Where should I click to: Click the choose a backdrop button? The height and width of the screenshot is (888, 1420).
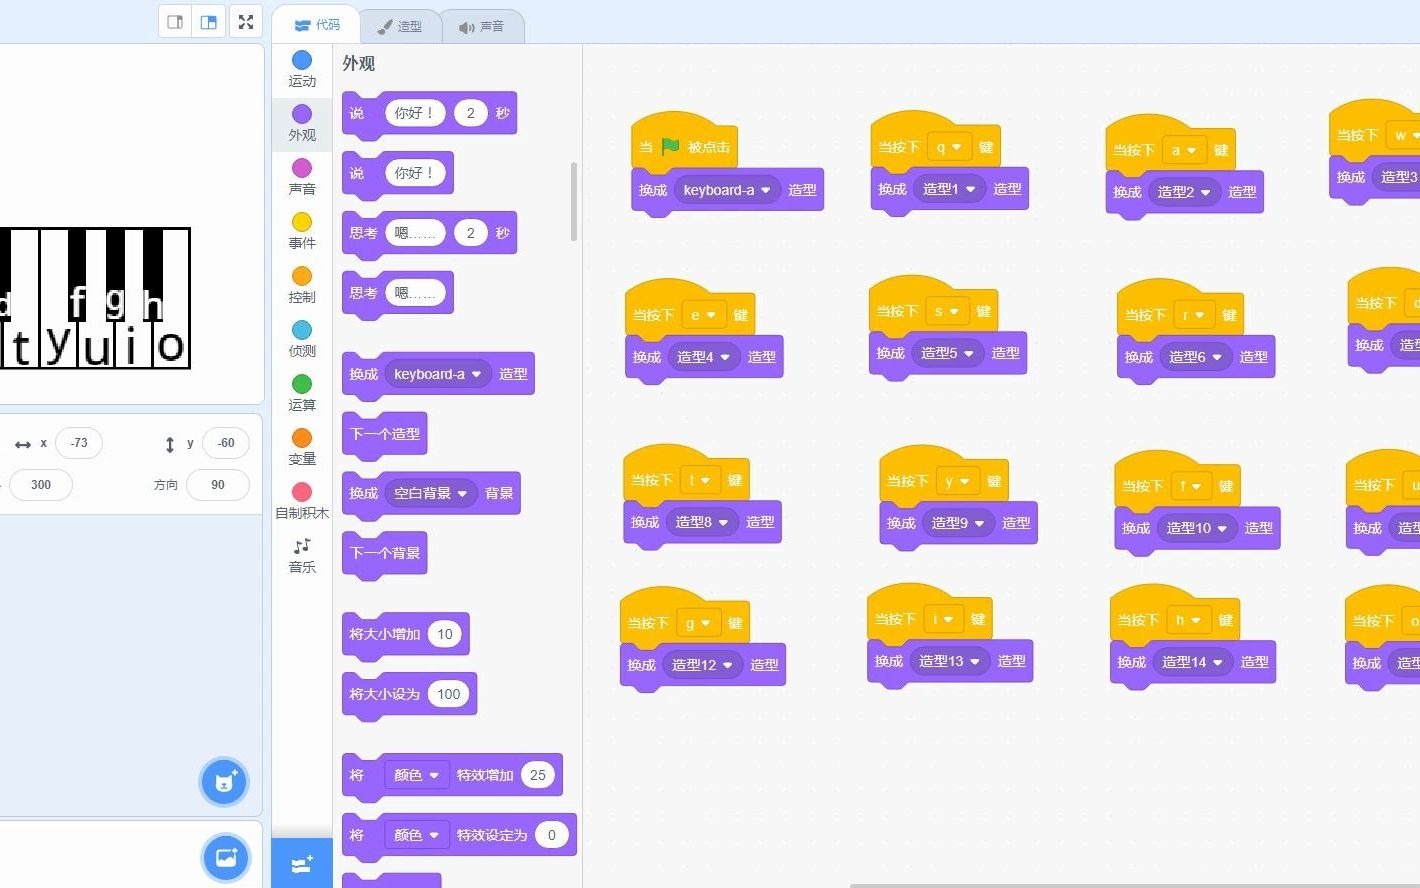(226, 857)
